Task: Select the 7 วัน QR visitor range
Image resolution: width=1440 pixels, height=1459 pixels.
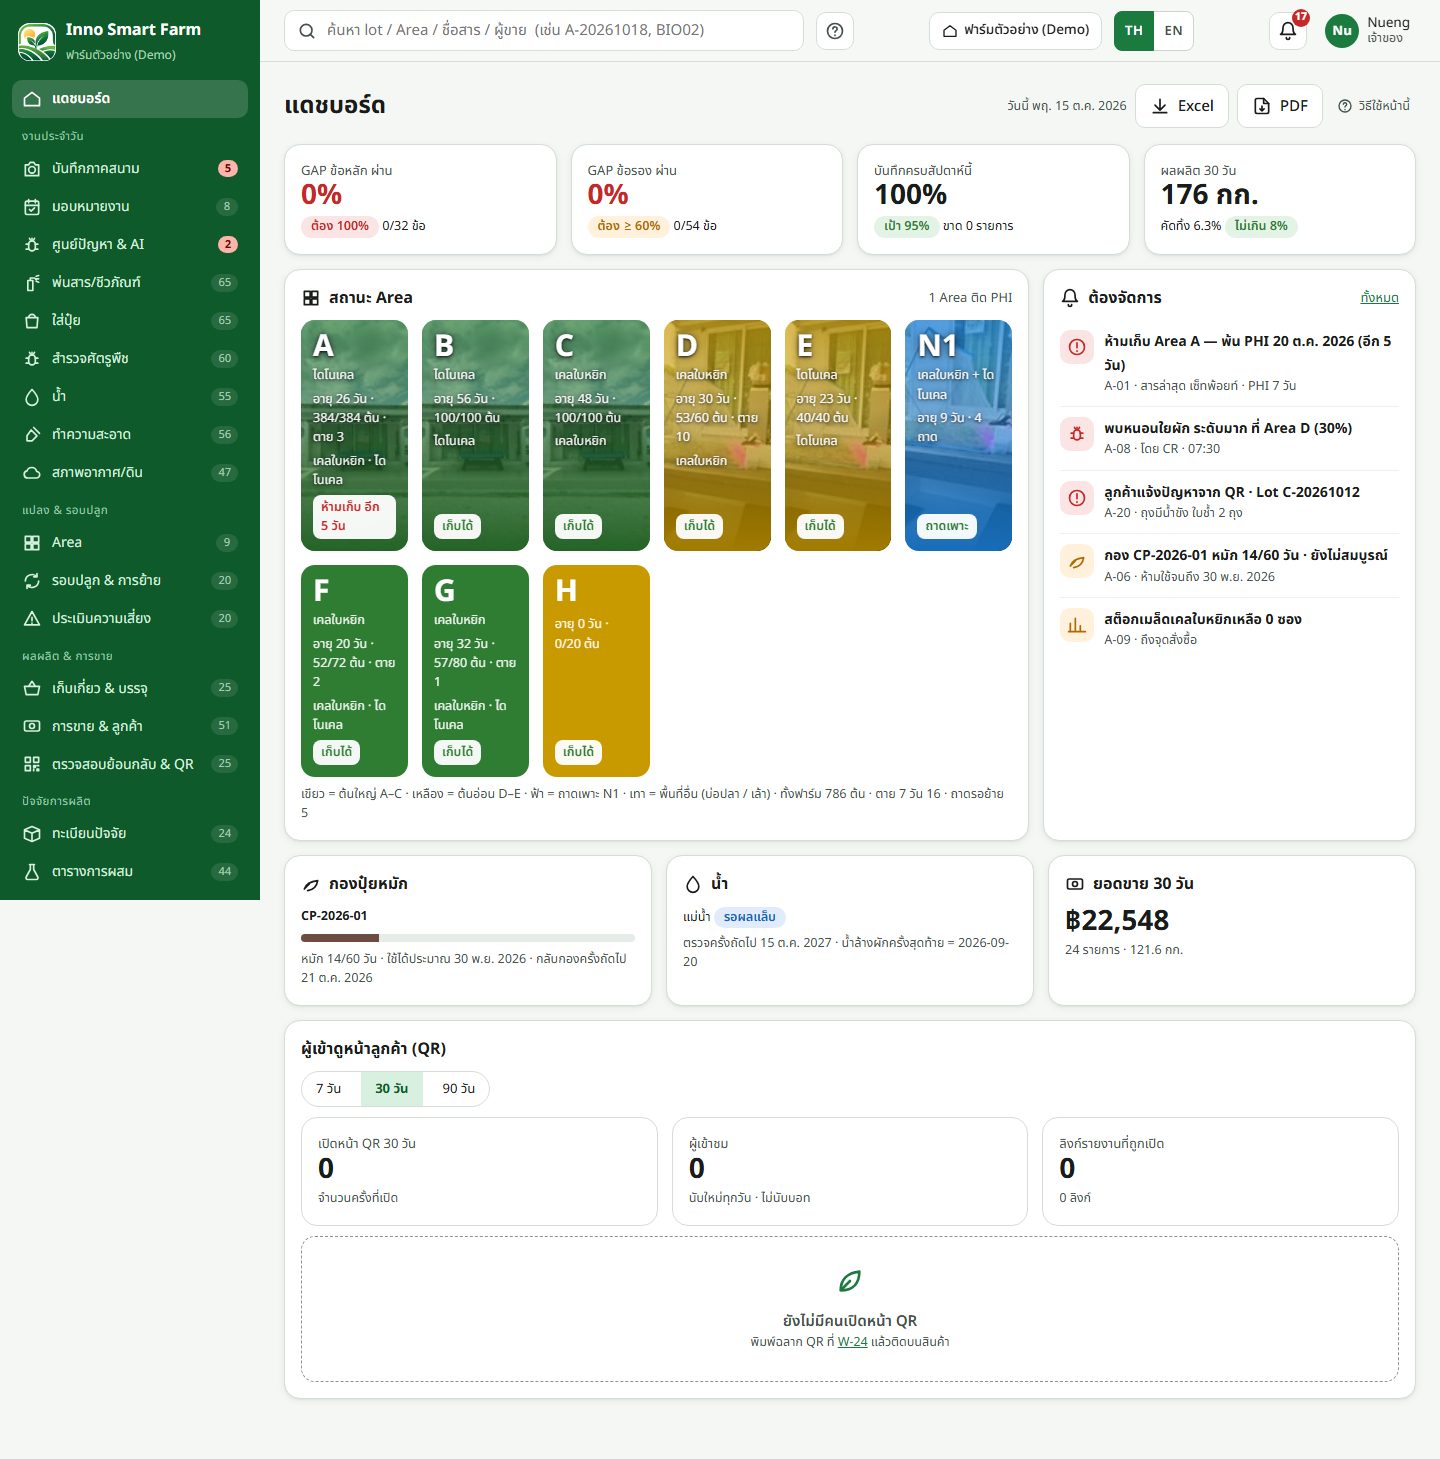Action: (329, 1089)
